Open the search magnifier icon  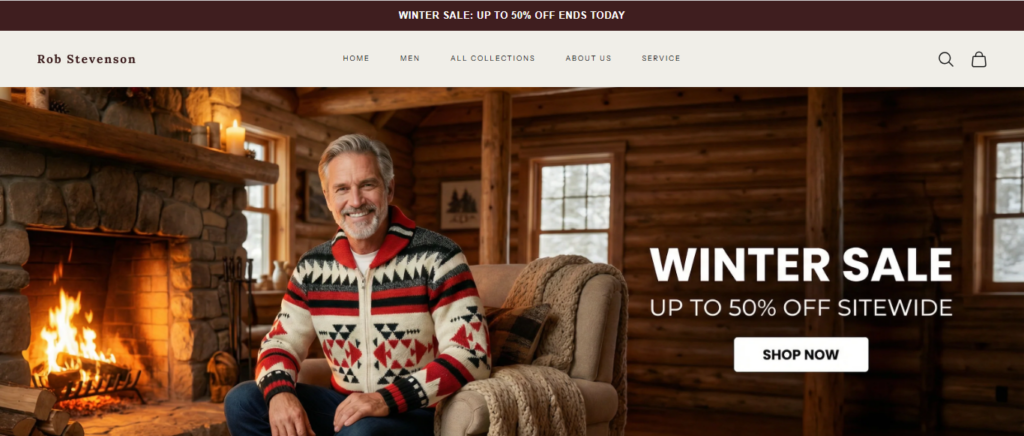[946, 59]
